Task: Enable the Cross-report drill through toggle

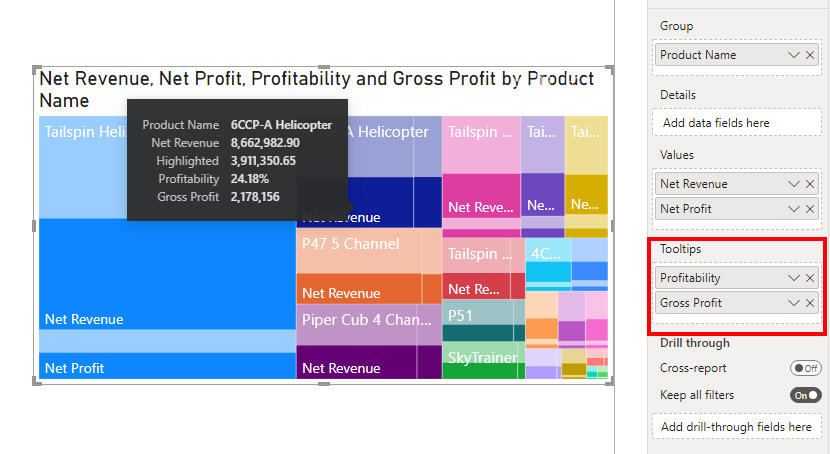Action: coord(805,368)
